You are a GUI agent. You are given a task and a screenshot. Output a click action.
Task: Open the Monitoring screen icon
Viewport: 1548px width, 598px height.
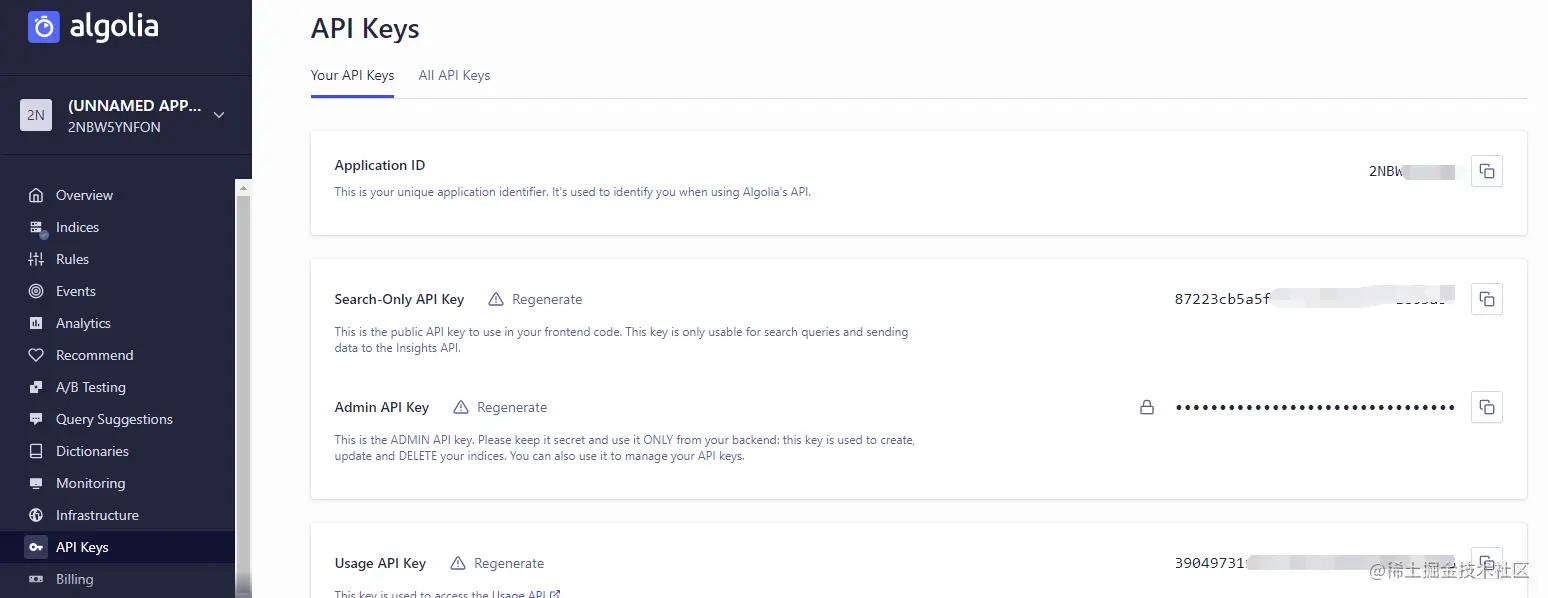(x=36, y=483)
